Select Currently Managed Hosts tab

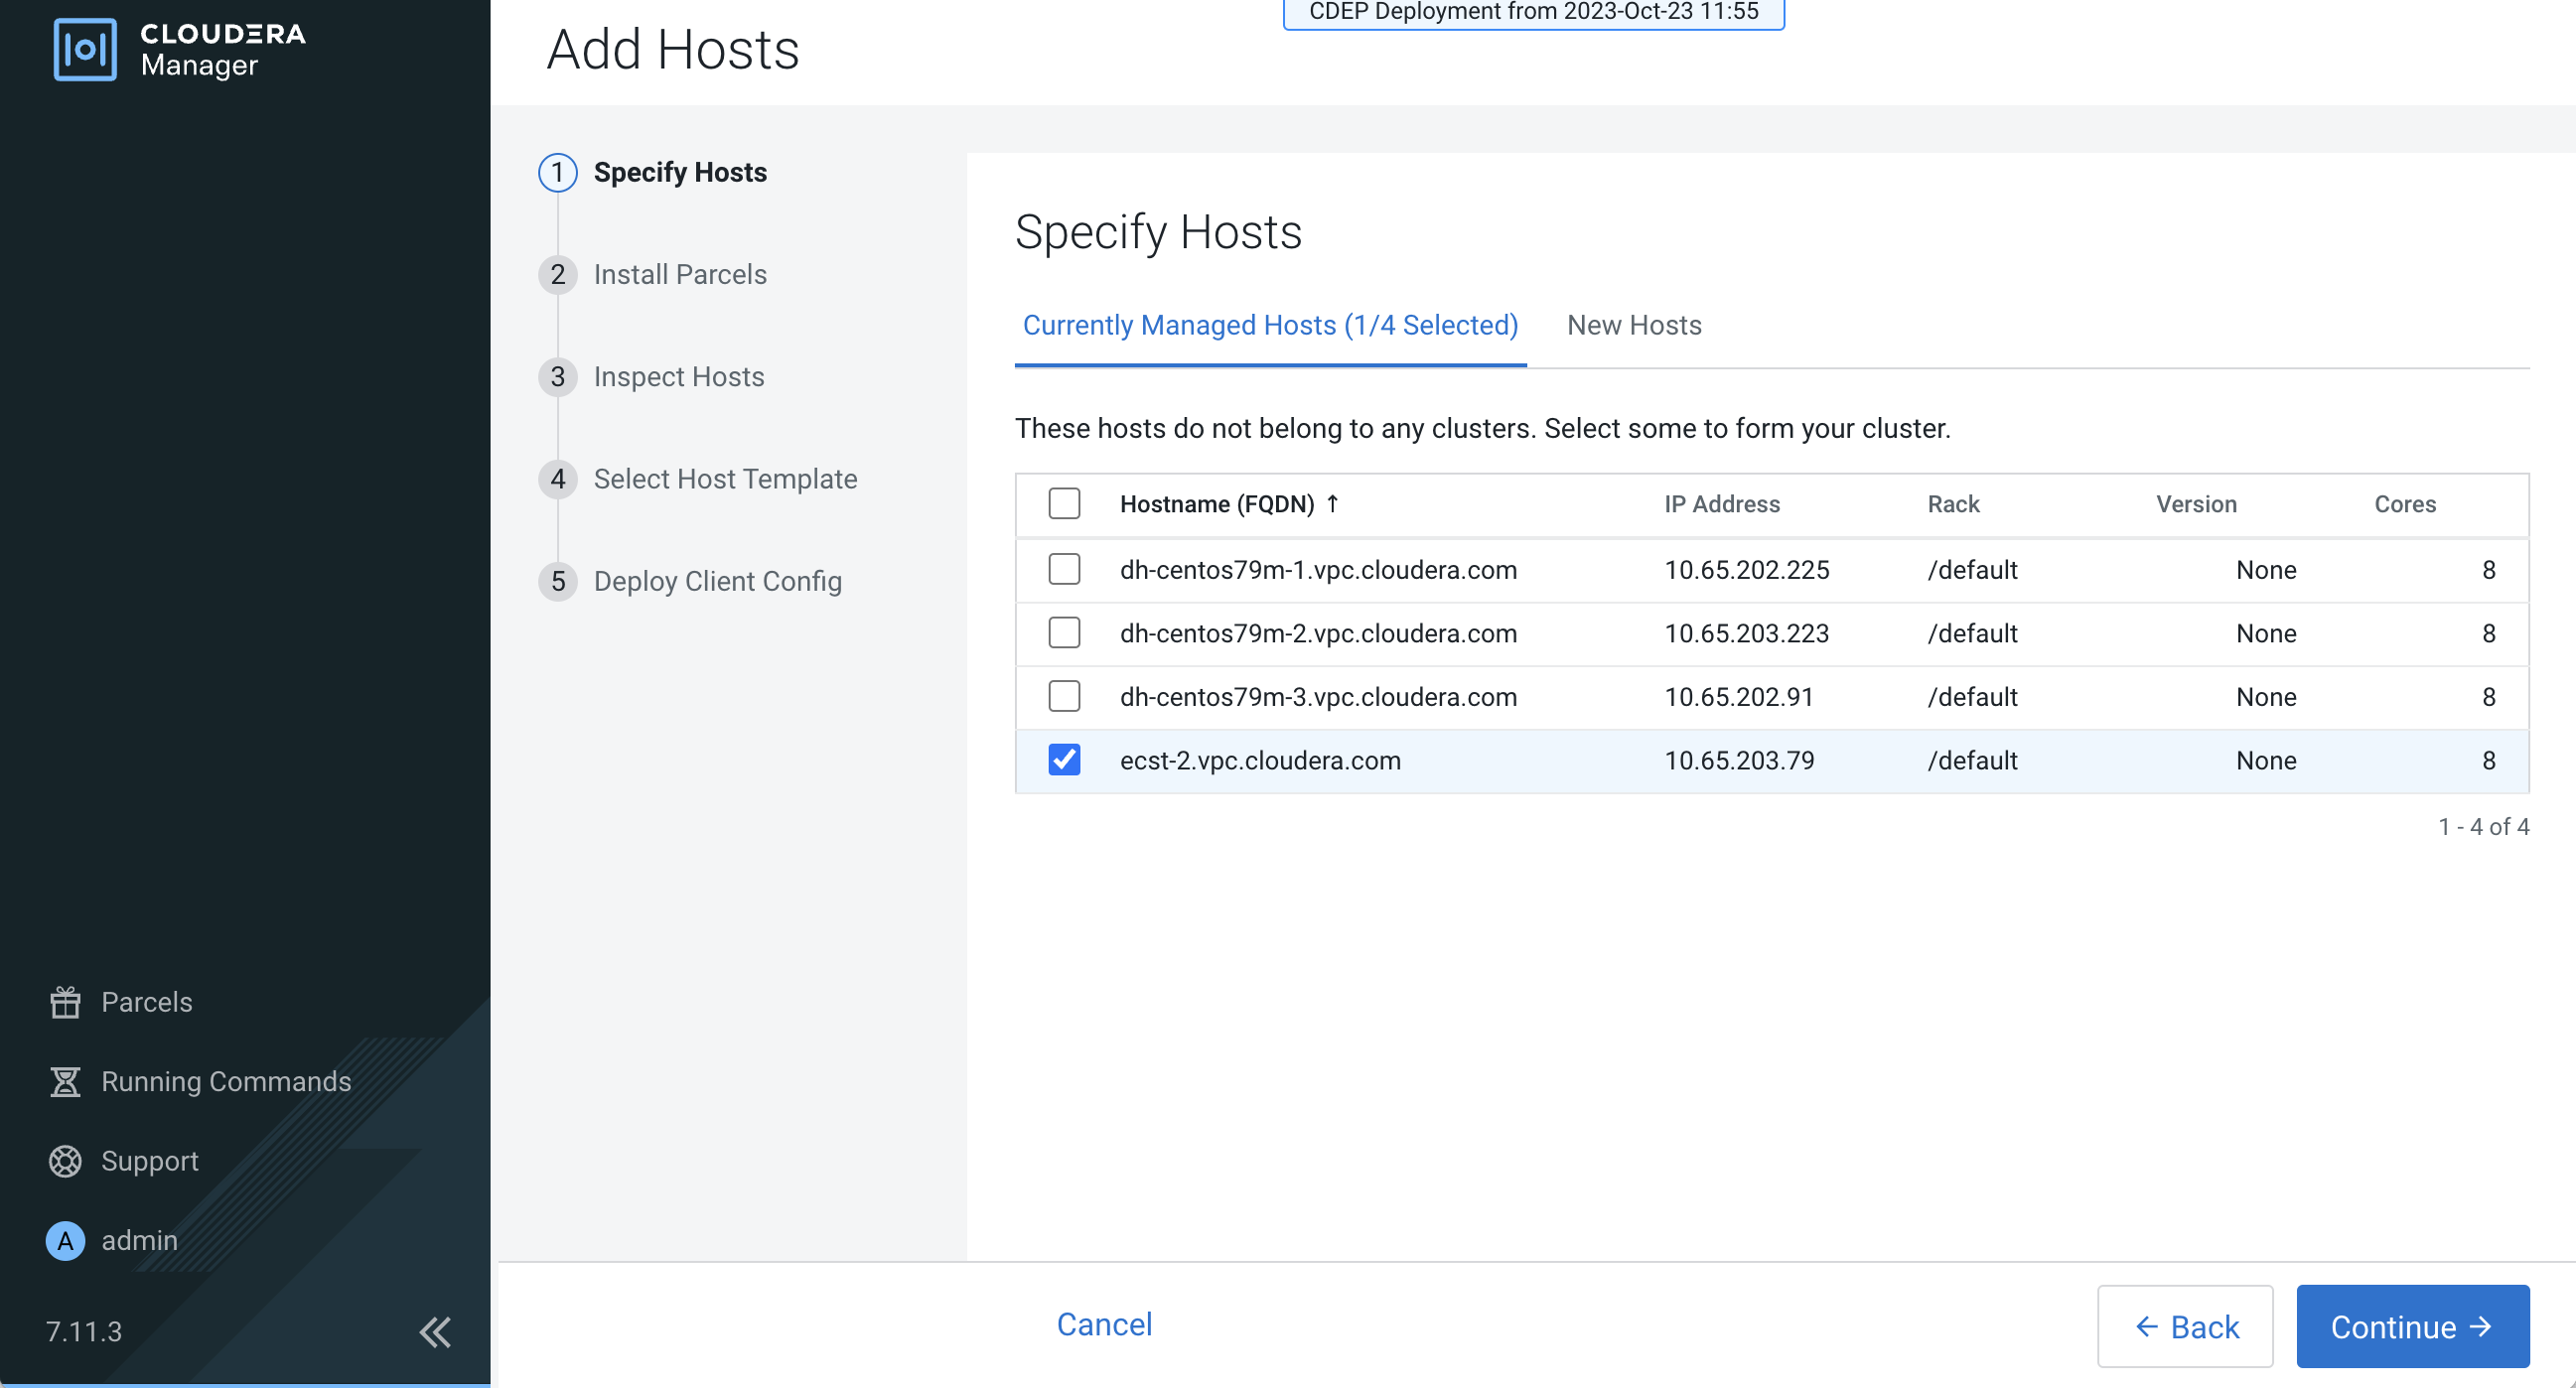pyautogui.click(x=1269, y=326)
